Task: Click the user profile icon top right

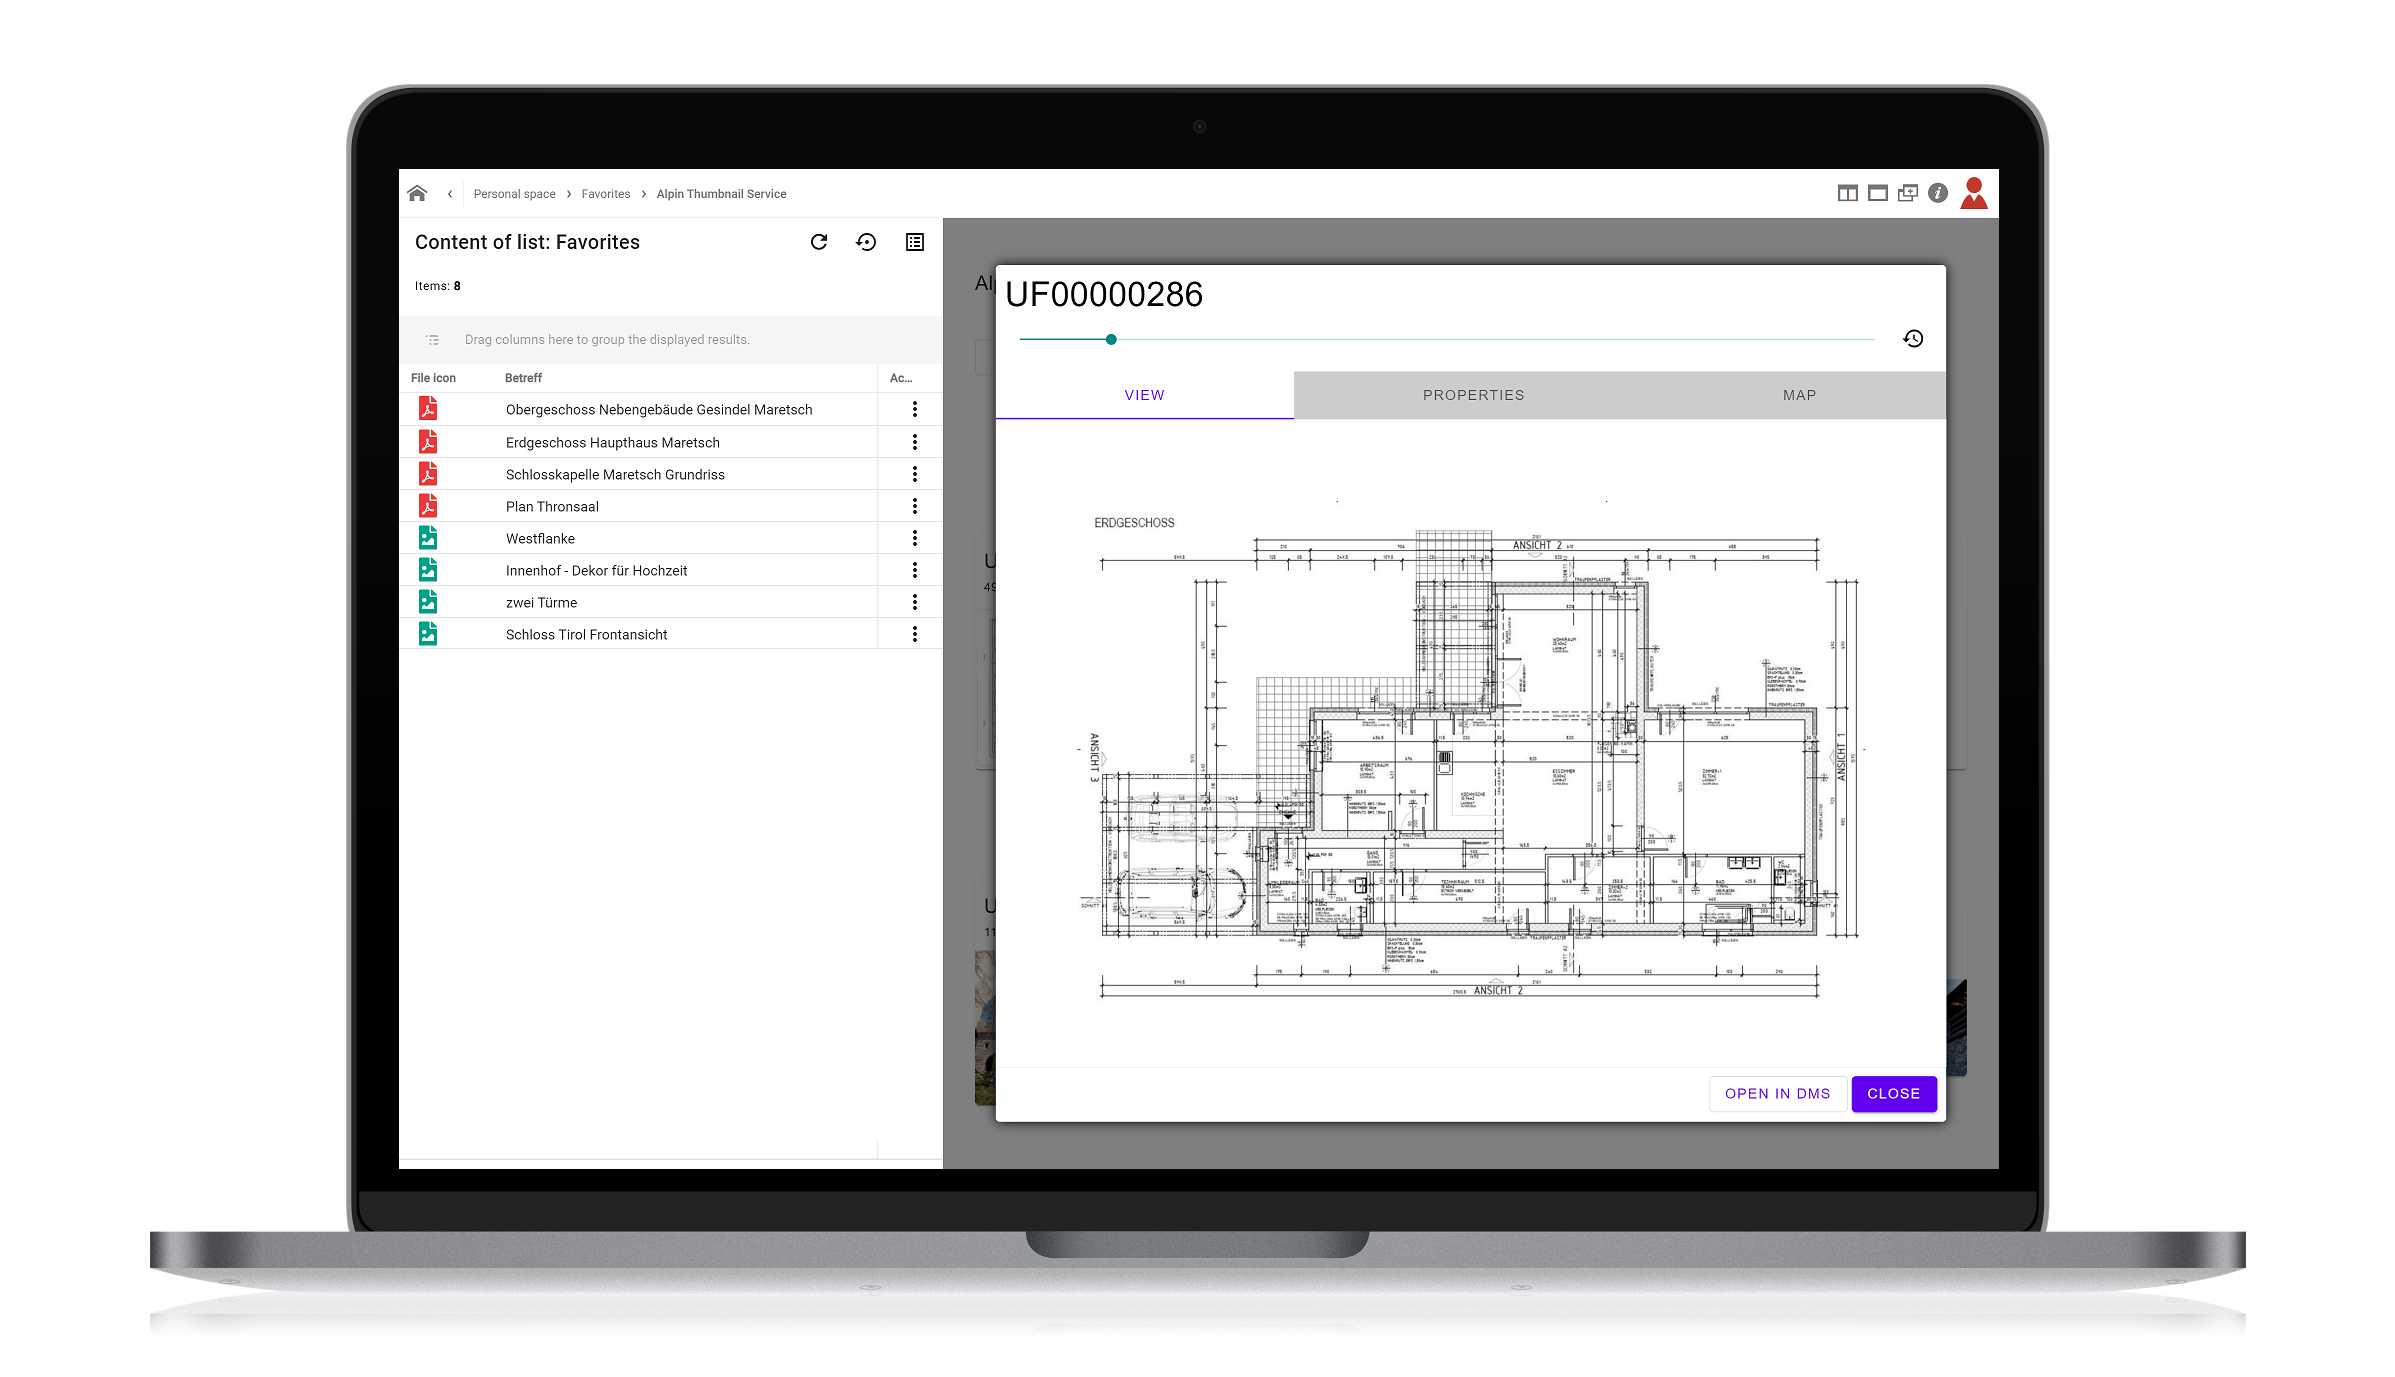Action: coord(1974,192)
